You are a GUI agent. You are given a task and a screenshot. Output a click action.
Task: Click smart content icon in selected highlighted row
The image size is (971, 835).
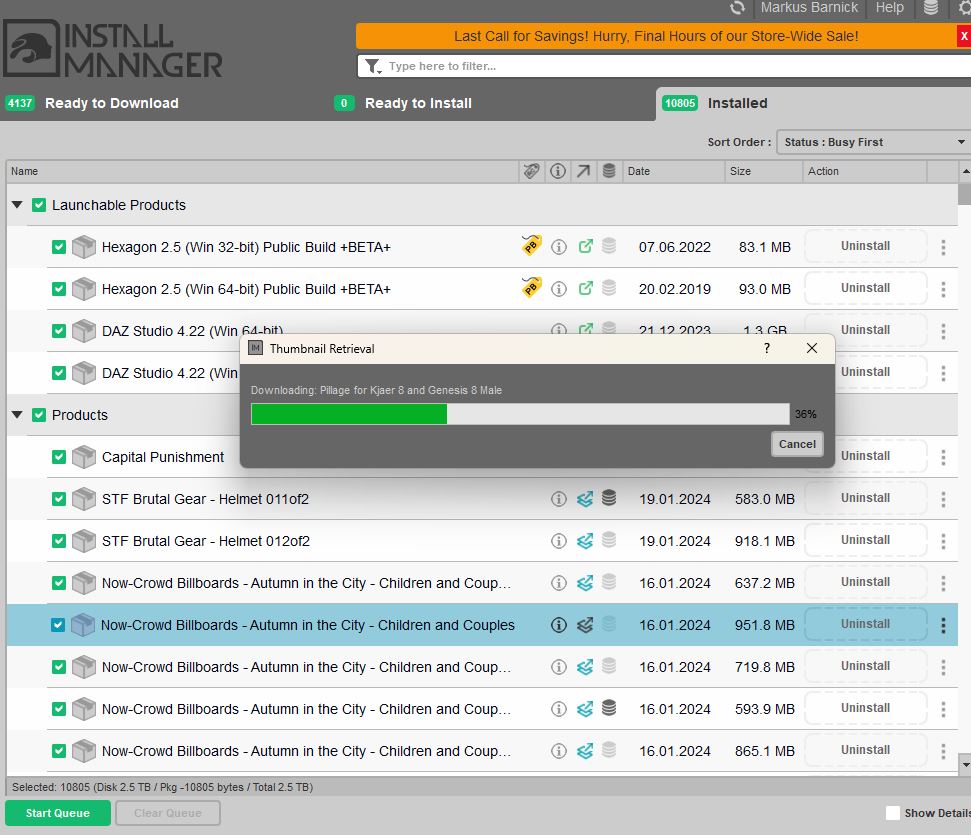coord(585,625)
